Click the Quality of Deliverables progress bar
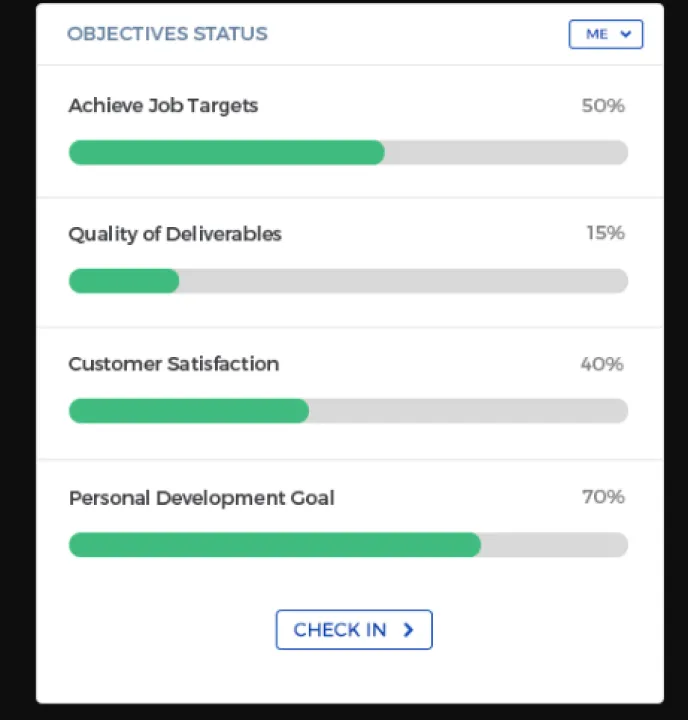This screenshot has width=688, height=720. 348,281
